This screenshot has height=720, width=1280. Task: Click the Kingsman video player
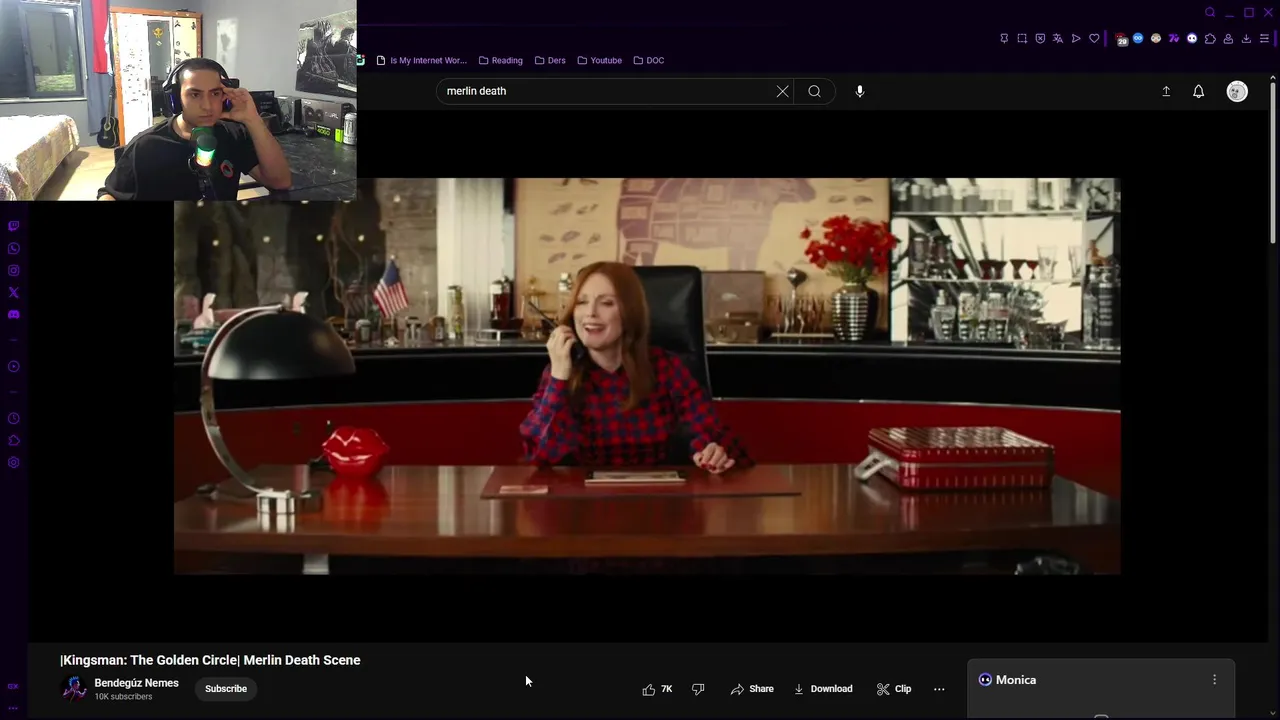pos(647,376)
